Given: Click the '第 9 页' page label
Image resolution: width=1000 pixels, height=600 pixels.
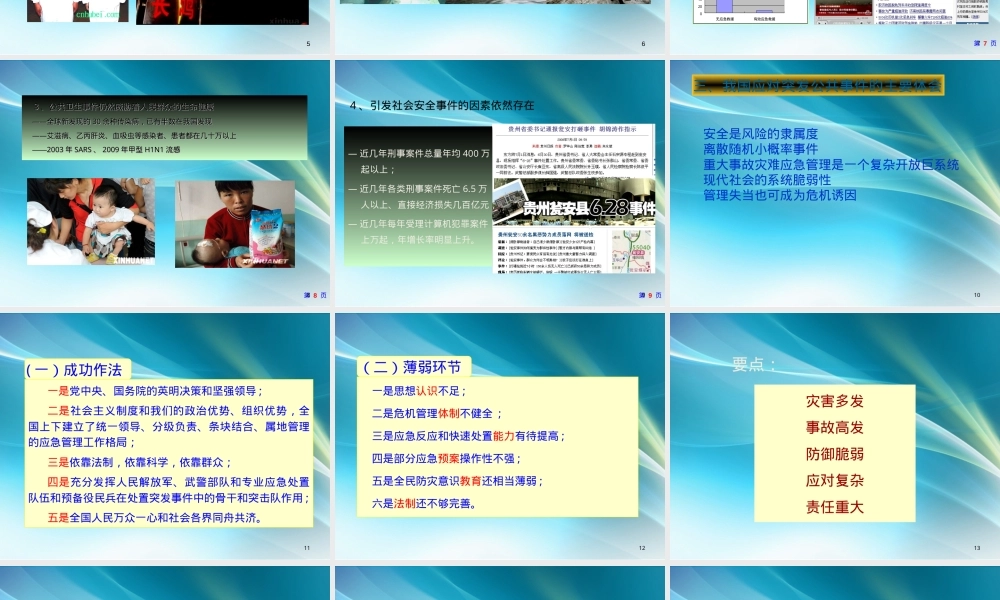Looking at the screenshot, I should coord(650,295).
